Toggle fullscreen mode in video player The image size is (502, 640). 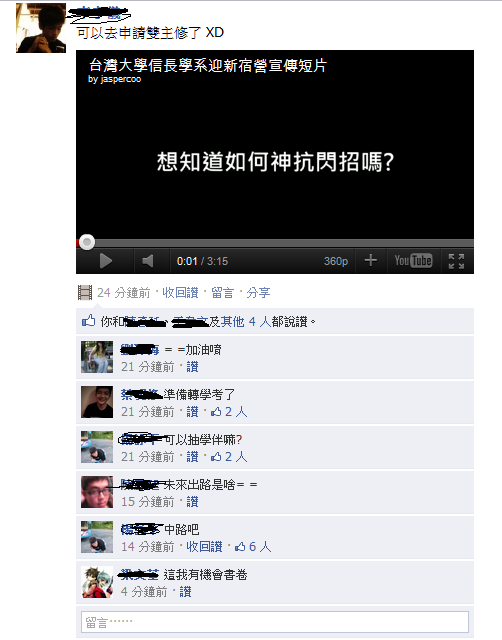tap(456, 261)
